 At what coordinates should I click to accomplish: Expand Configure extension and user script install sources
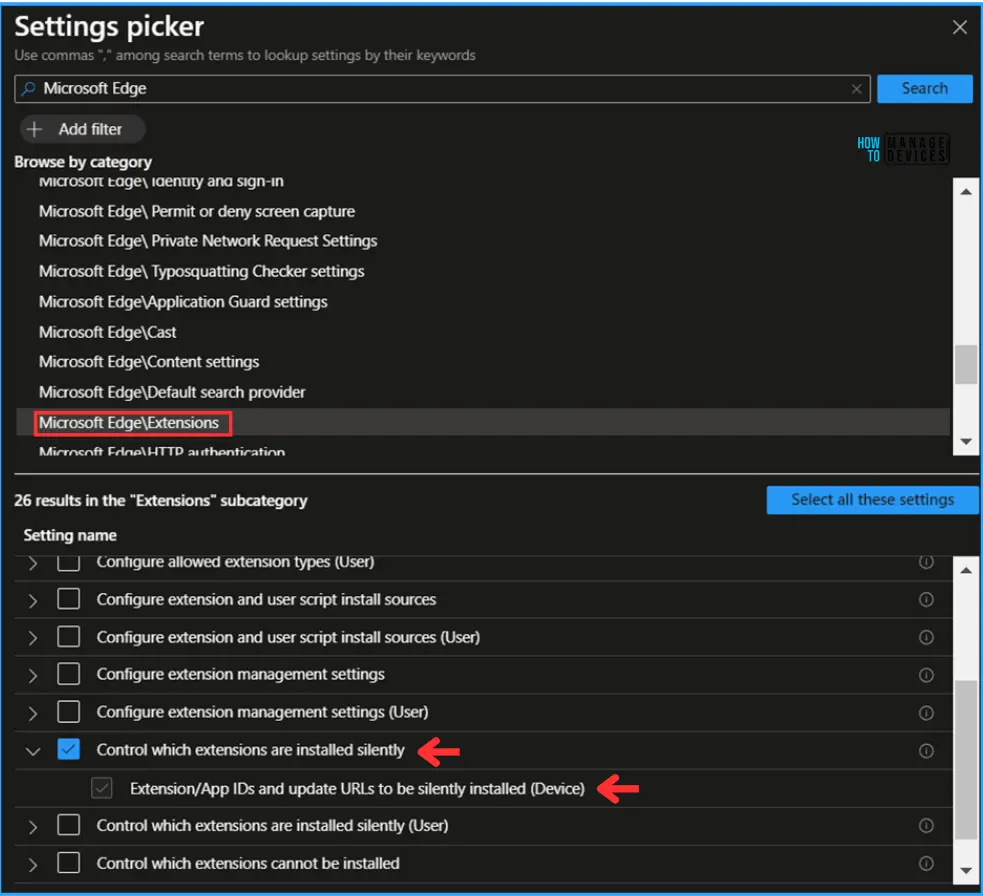33,601
